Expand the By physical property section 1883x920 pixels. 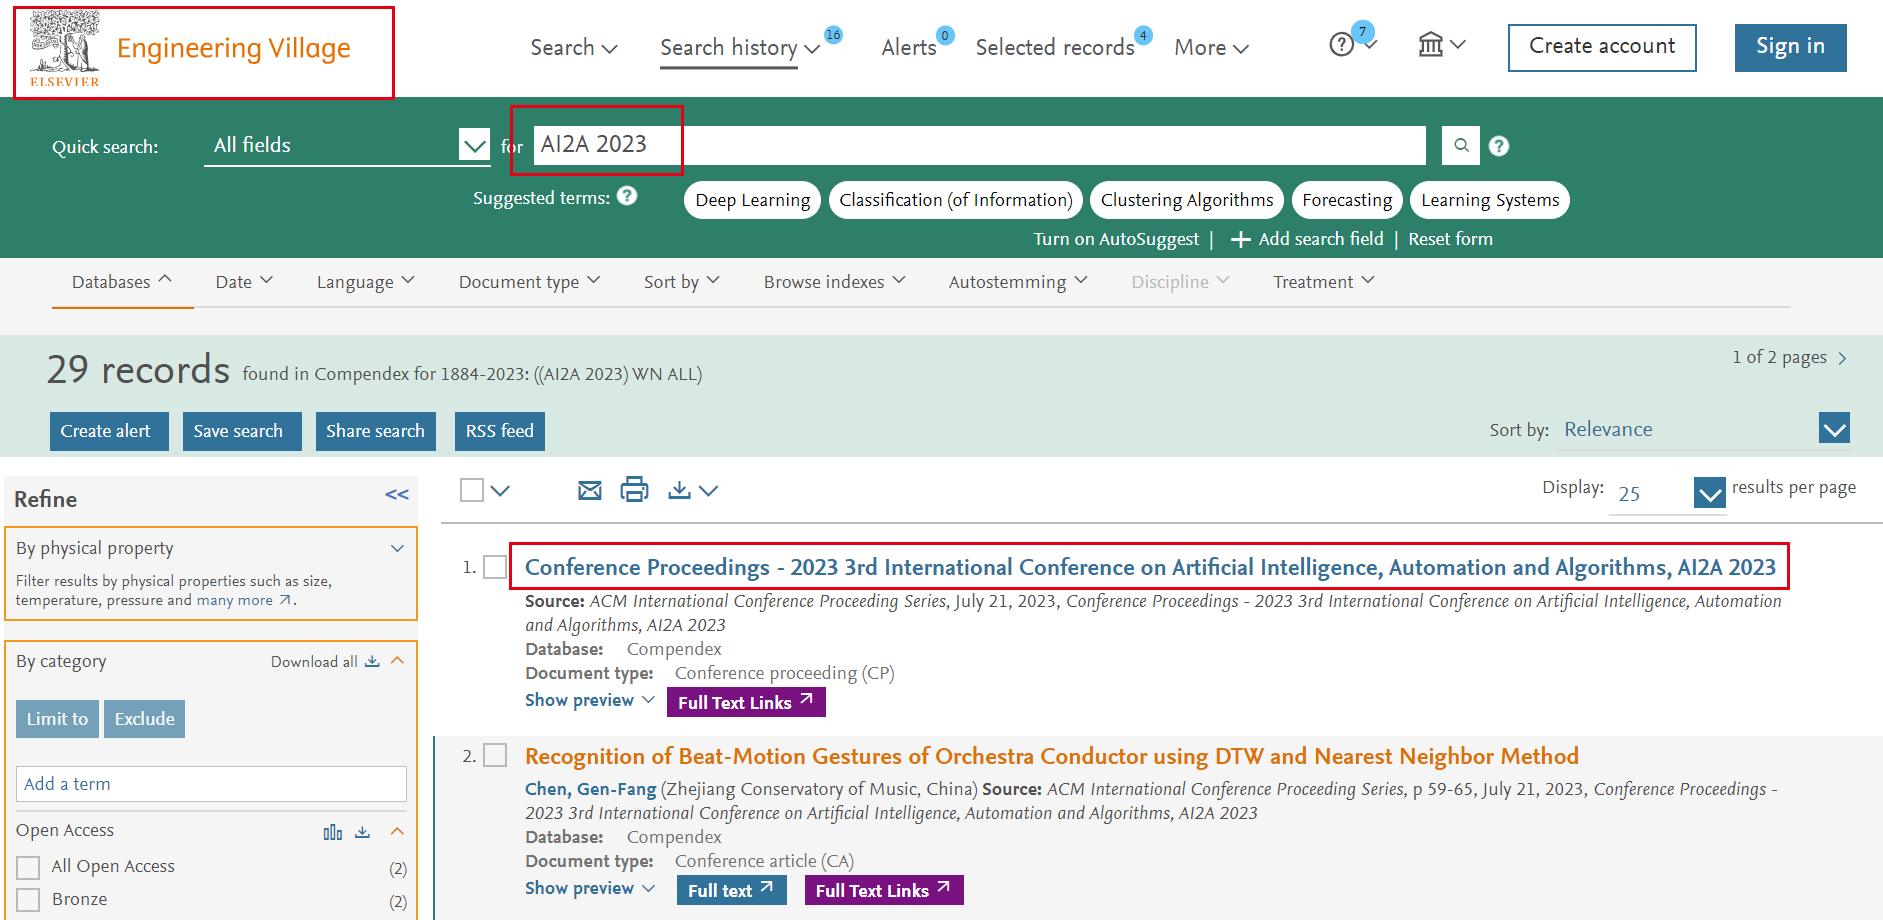coord(397,548)
